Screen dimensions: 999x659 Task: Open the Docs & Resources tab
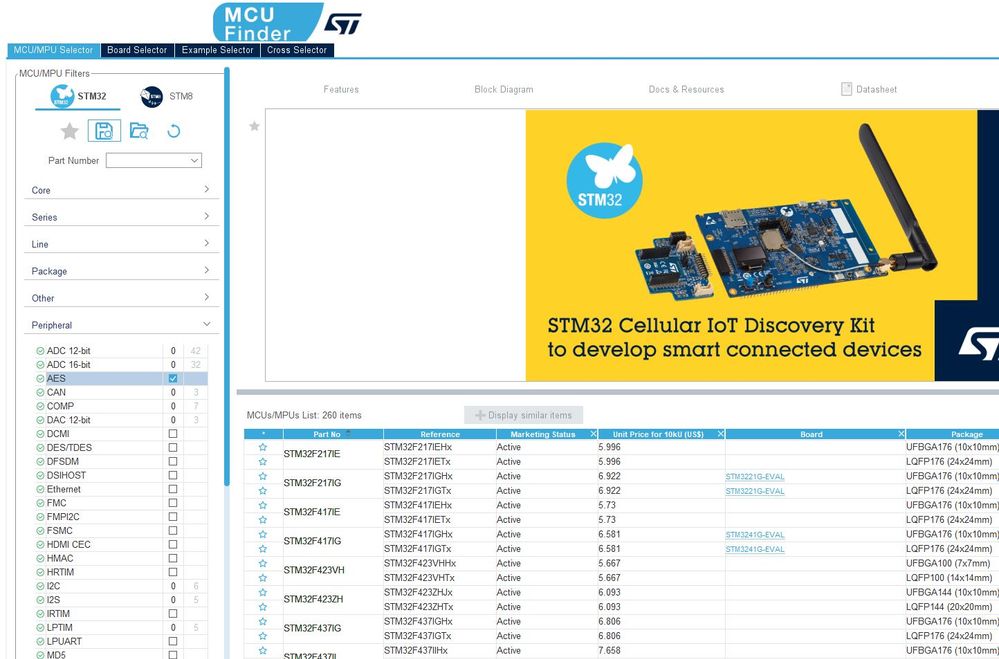686,89
